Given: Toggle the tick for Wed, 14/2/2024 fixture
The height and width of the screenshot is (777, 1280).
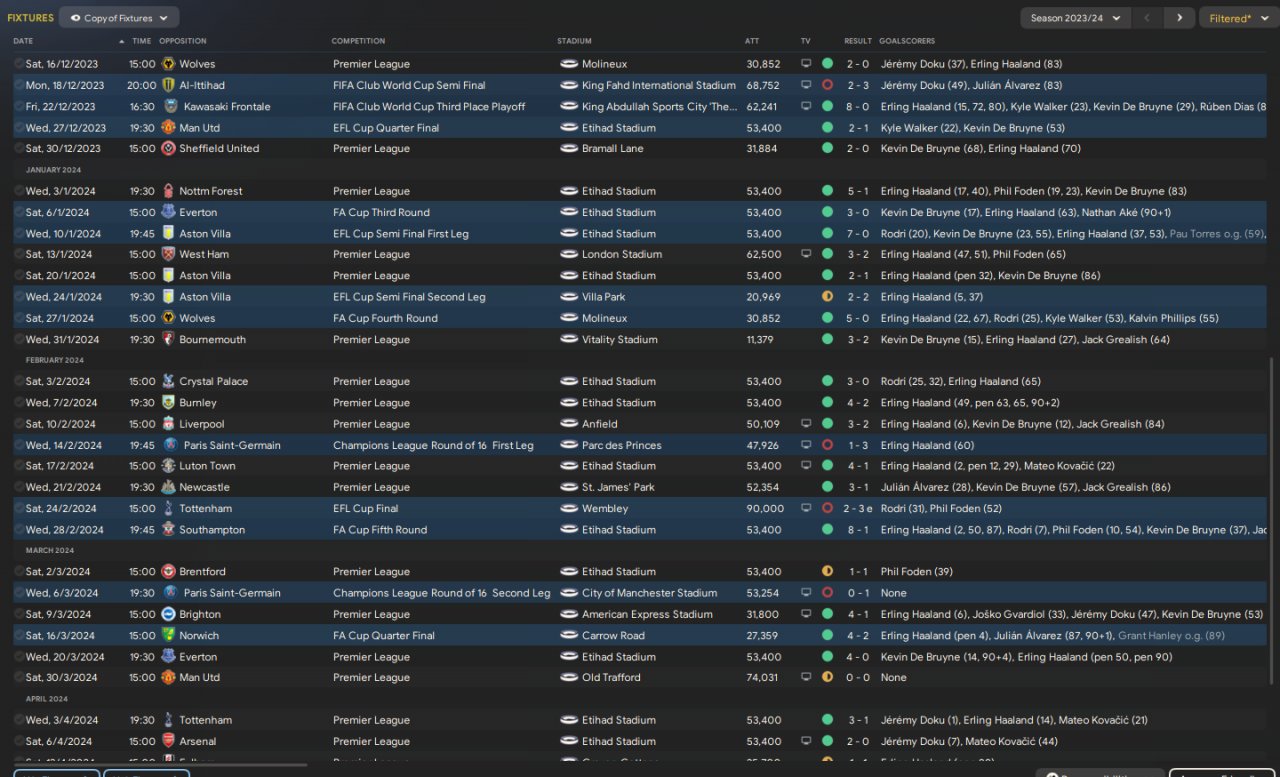Looking at the screenshot, I should point(19,445).
